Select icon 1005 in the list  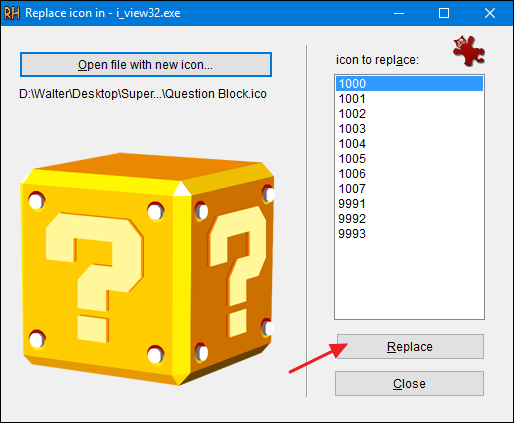tap(409, 159)
